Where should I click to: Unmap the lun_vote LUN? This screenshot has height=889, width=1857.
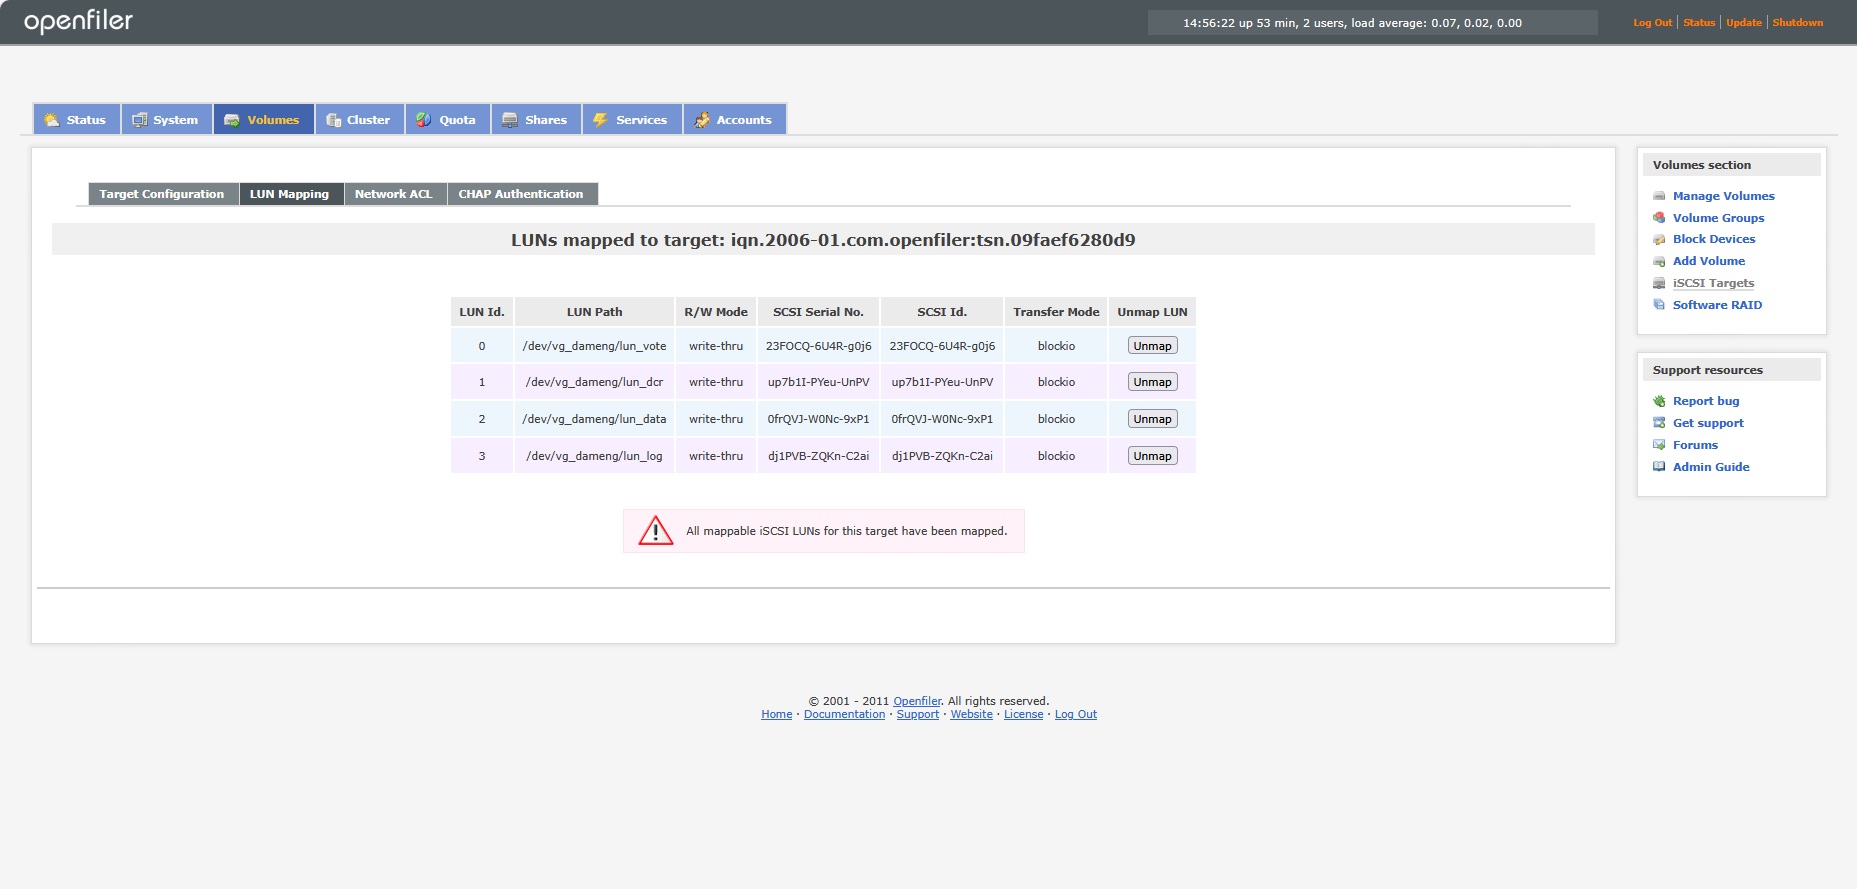1152,346
